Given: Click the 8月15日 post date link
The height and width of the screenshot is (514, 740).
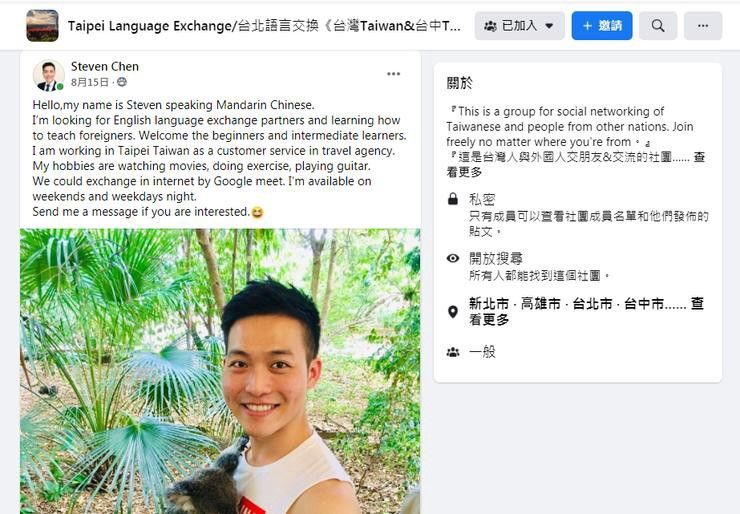Looking at the screenshot, I should click(x=90, y=82).
